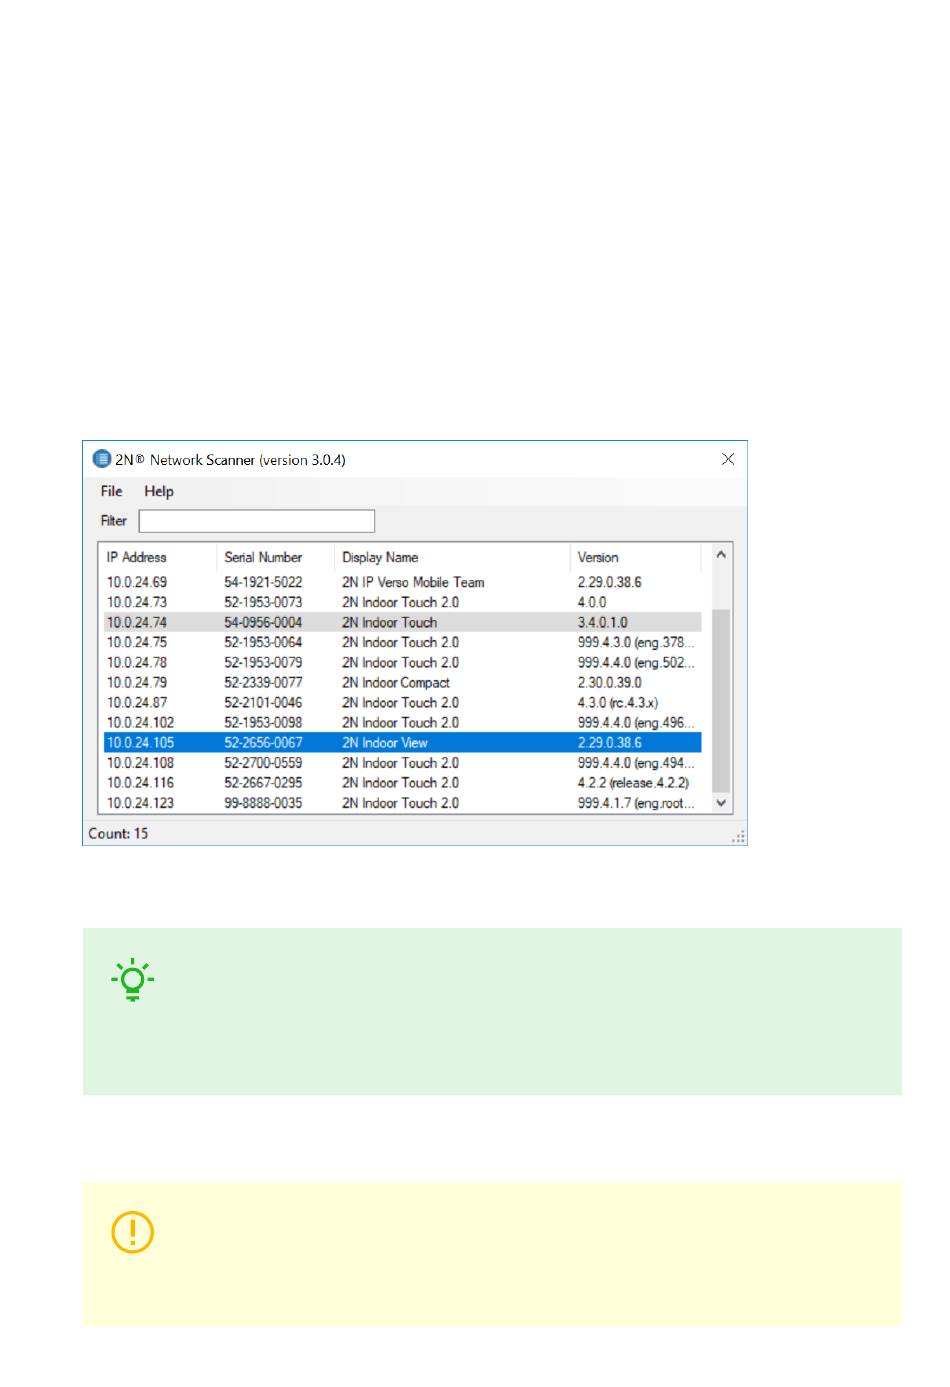This screenshot has height=1387, width=950.
Task: Click the green lightbulb tip icon
Action: pos(132,980)
